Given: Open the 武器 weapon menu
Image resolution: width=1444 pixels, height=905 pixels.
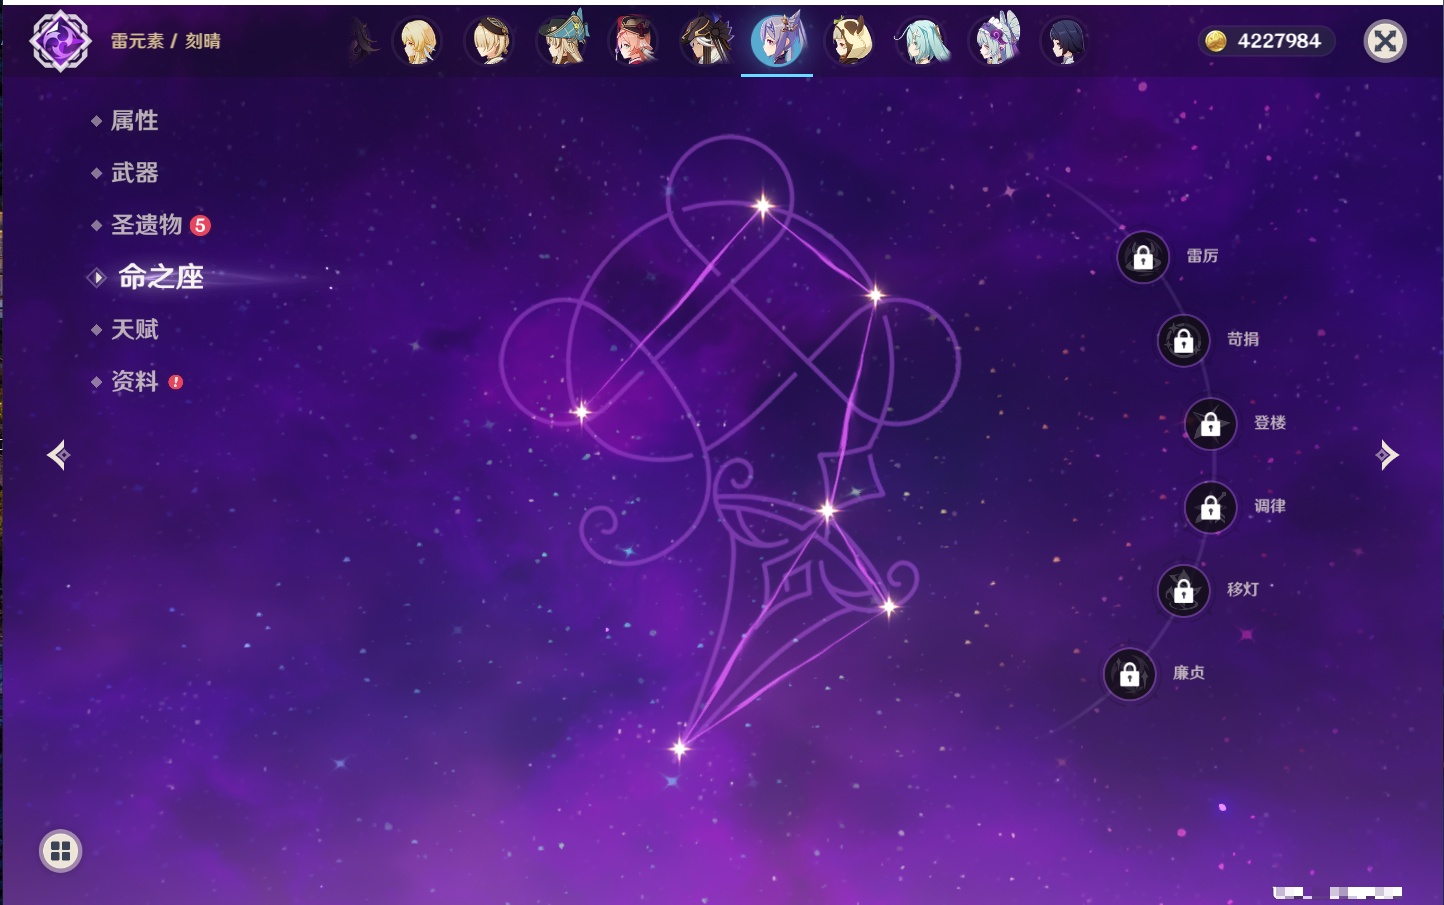Looking at the screenshot, I should (134, 173).
